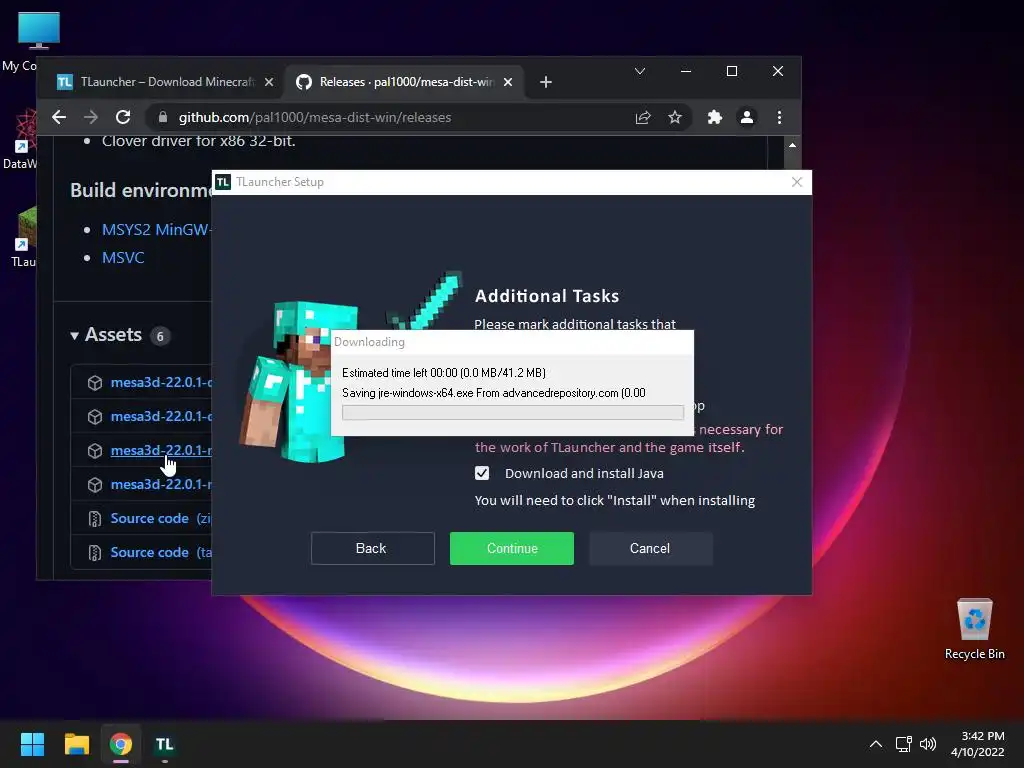Open Chrome profile icon
The image size is (1024, 768).
click(x=746, y=118)
